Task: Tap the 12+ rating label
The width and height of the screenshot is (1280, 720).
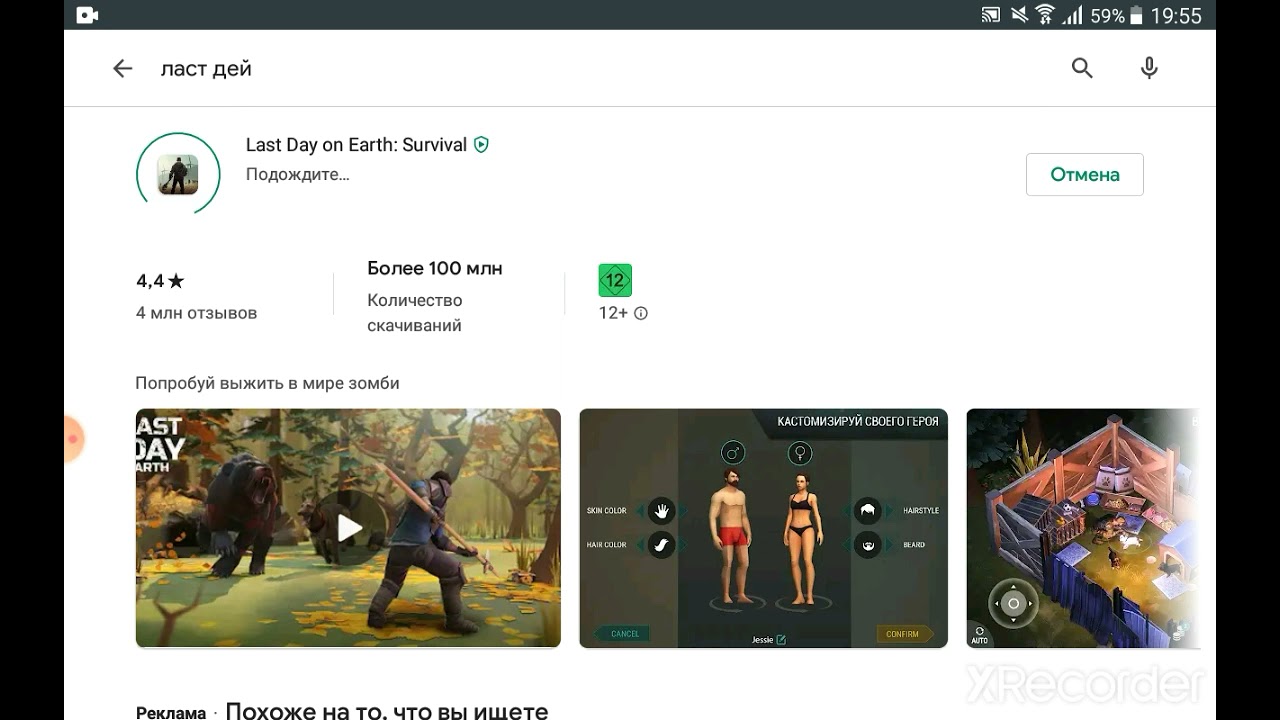Action: click(x=613, y=313)
